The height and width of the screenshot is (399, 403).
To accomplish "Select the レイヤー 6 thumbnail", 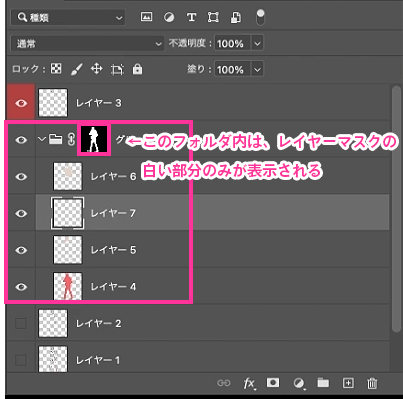I will [68, 176].
